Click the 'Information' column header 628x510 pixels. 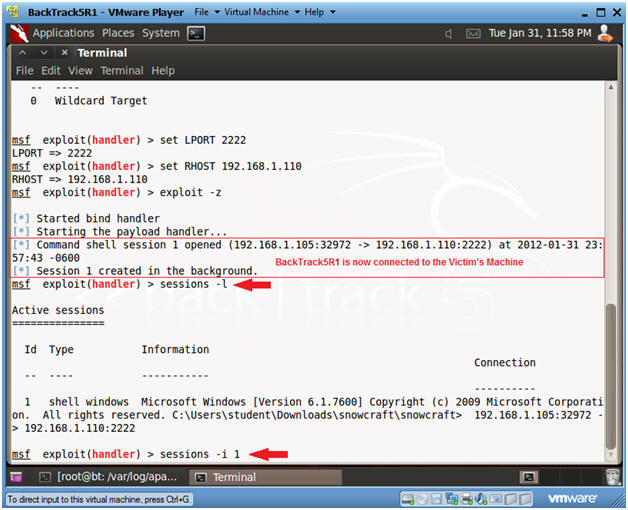[x=175, y=349]
